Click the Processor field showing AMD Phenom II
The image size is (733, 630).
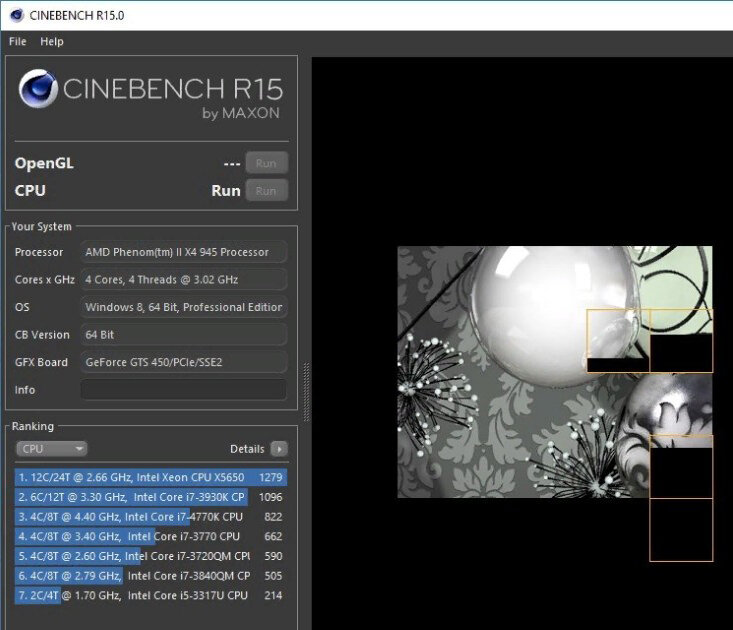pyautogui.click(x=184, y=252)
